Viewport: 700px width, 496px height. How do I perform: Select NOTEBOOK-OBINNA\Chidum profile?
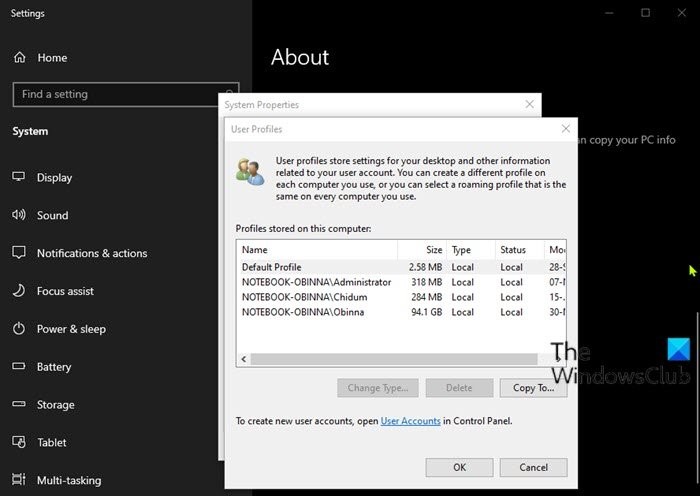pos(401,297)
